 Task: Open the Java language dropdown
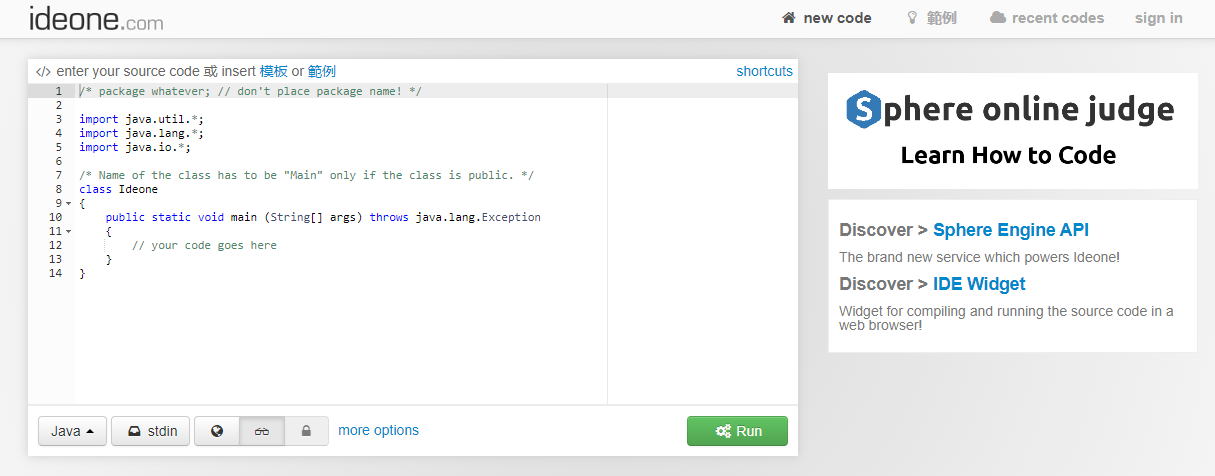[x=72, y=431]
